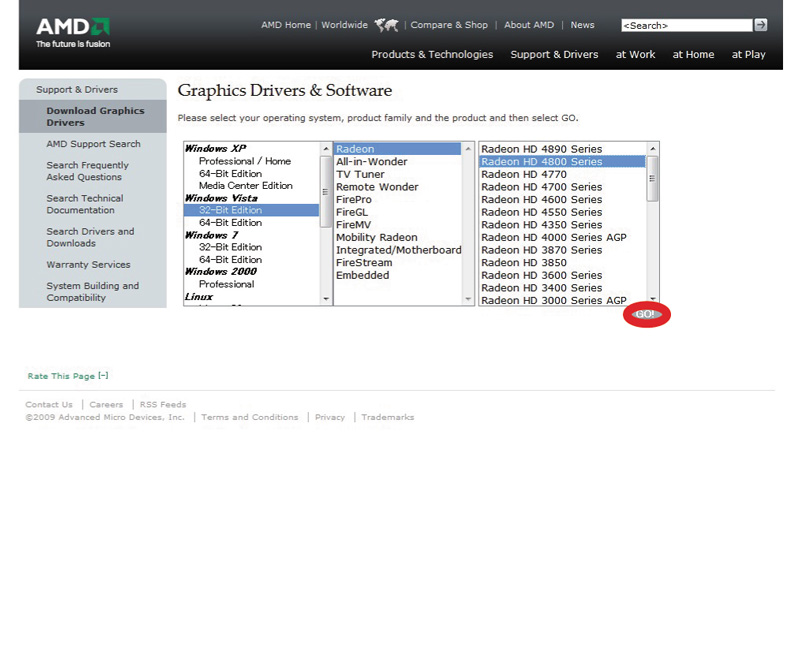Open Search Frequently Asked Questions
Screen dimensions: 800x664
(x=87, y=171)
